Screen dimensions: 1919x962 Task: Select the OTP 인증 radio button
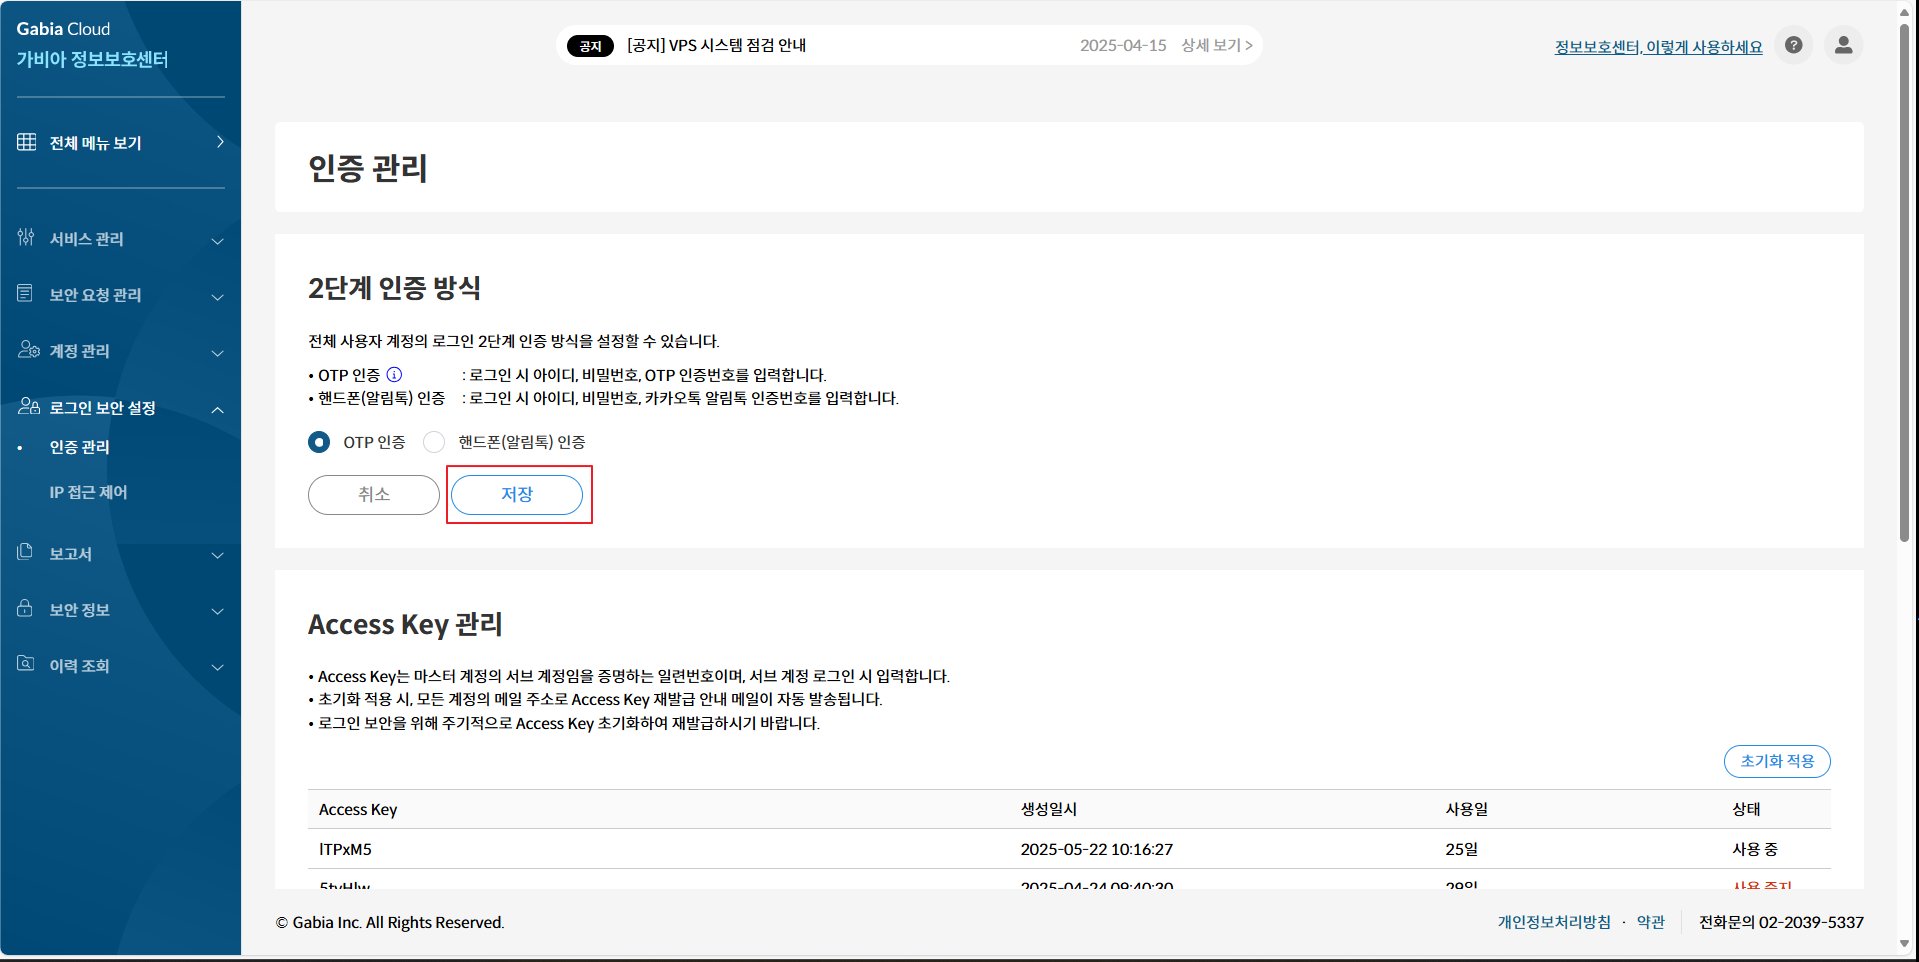[319, 442]
